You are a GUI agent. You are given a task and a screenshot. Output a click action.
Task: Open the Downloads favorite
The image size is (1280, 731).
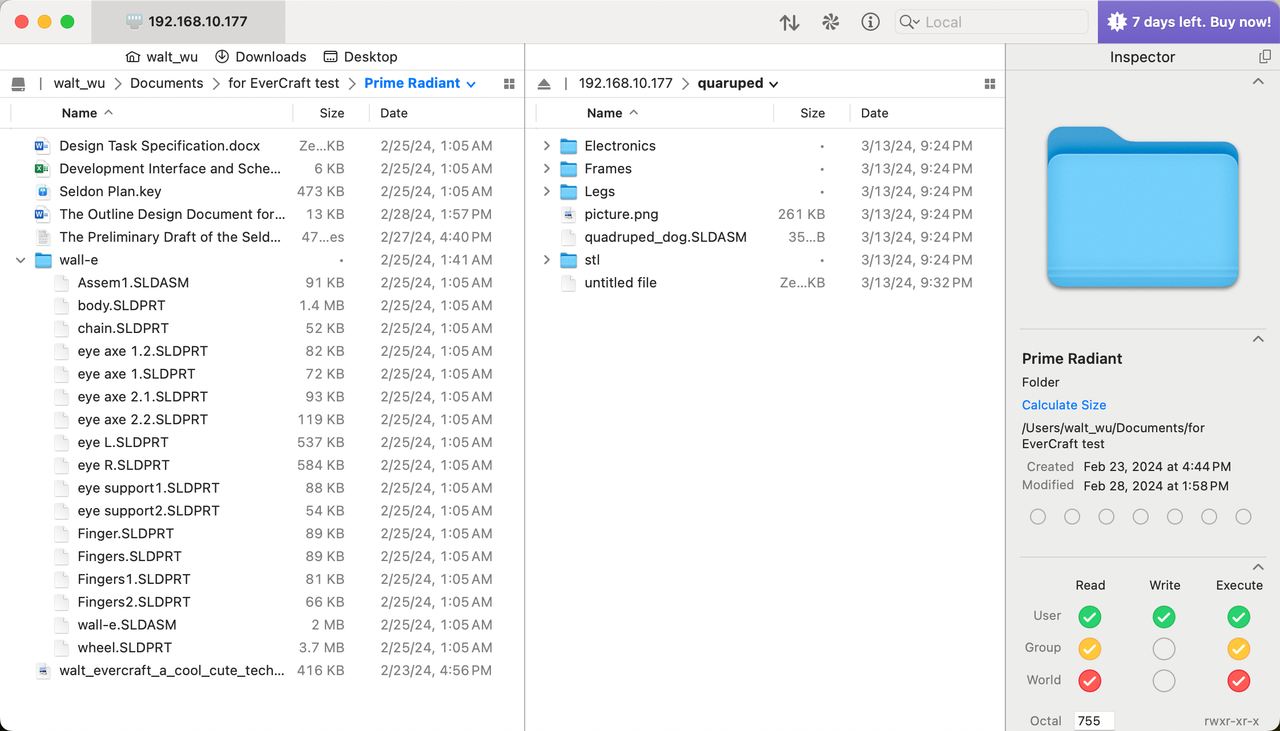(261, 56)
